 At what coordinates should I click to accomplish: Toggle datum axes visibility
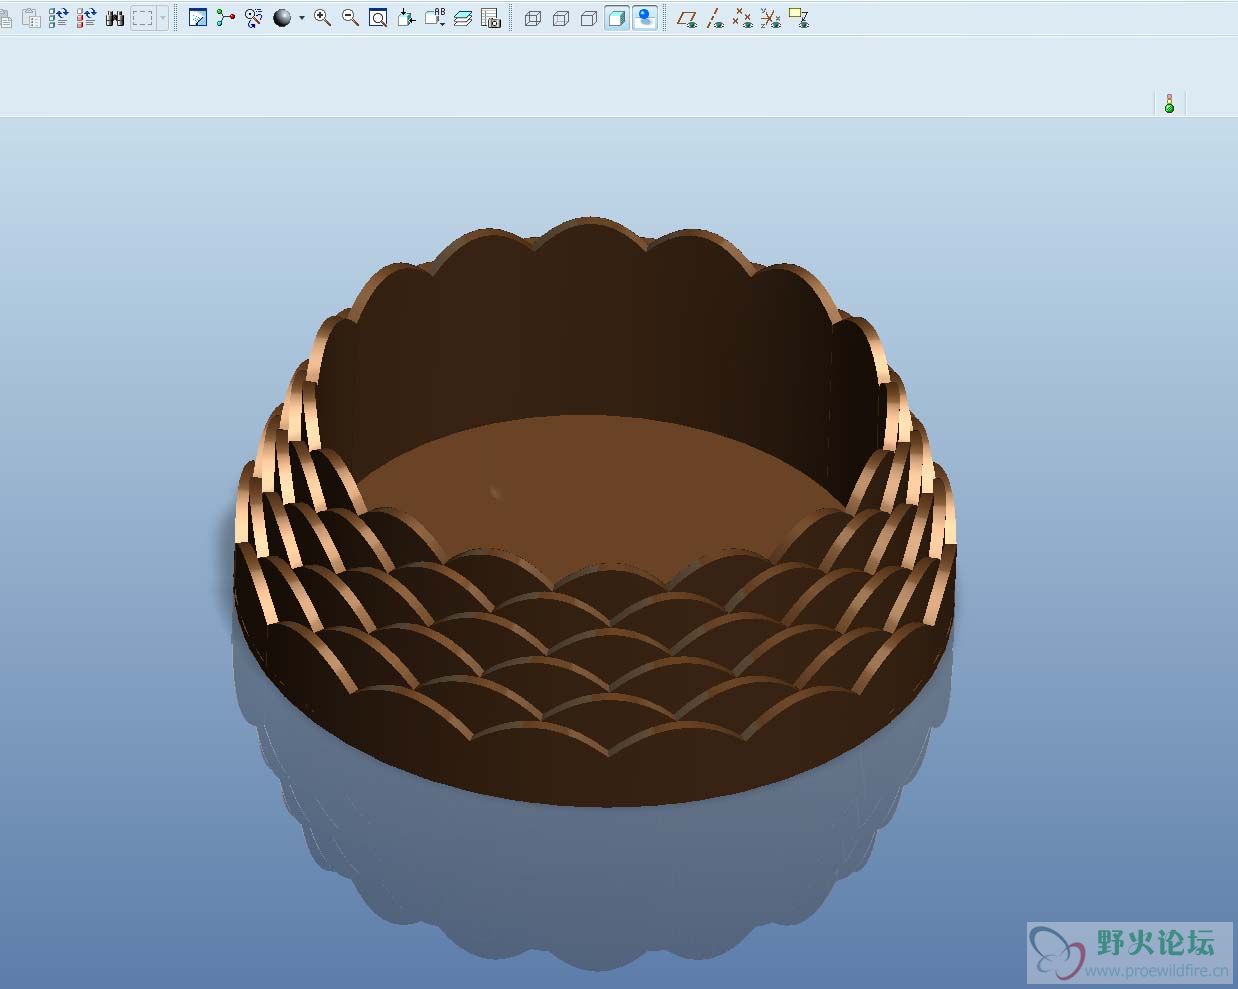pos(715,18)
